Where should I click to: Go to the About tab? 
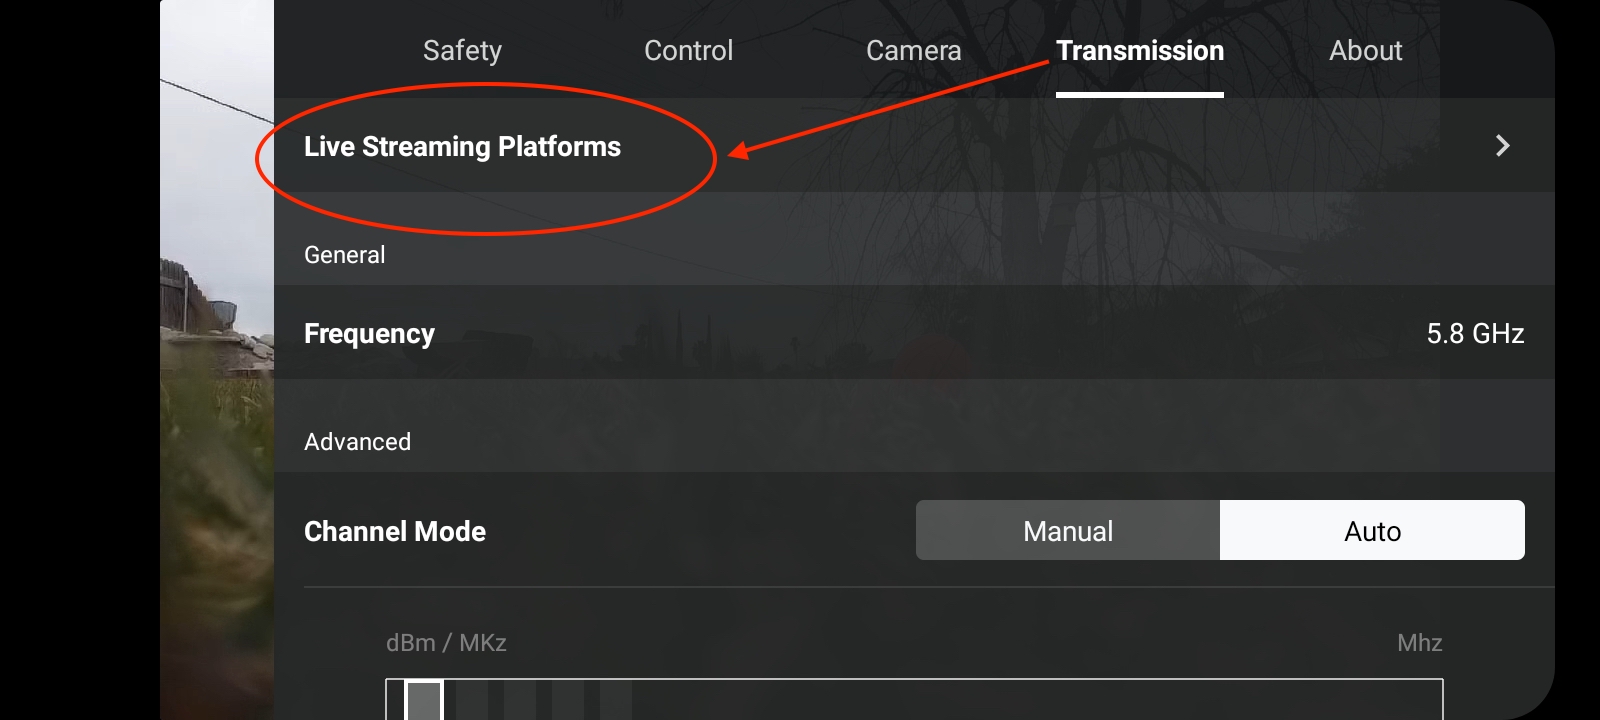tap(1365, 51)
